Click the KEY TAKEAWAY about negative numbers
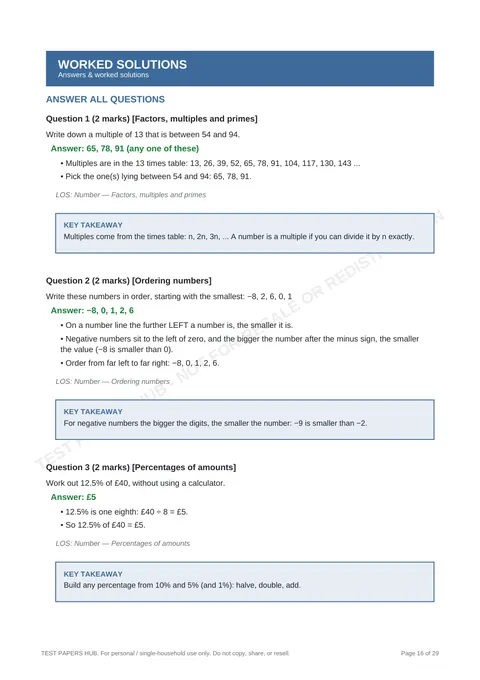The width and height of the screenshot is (480, 680). [245, 420]
